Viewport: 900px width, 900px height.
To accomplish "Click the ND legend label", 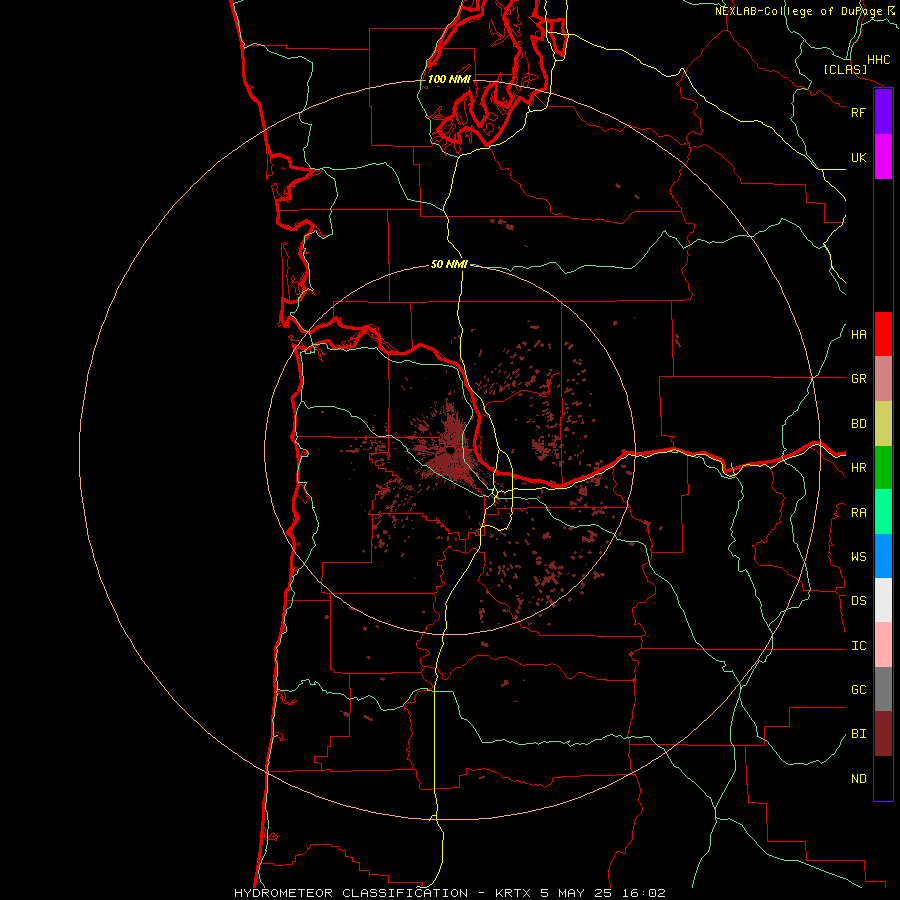I will point(858,779).
